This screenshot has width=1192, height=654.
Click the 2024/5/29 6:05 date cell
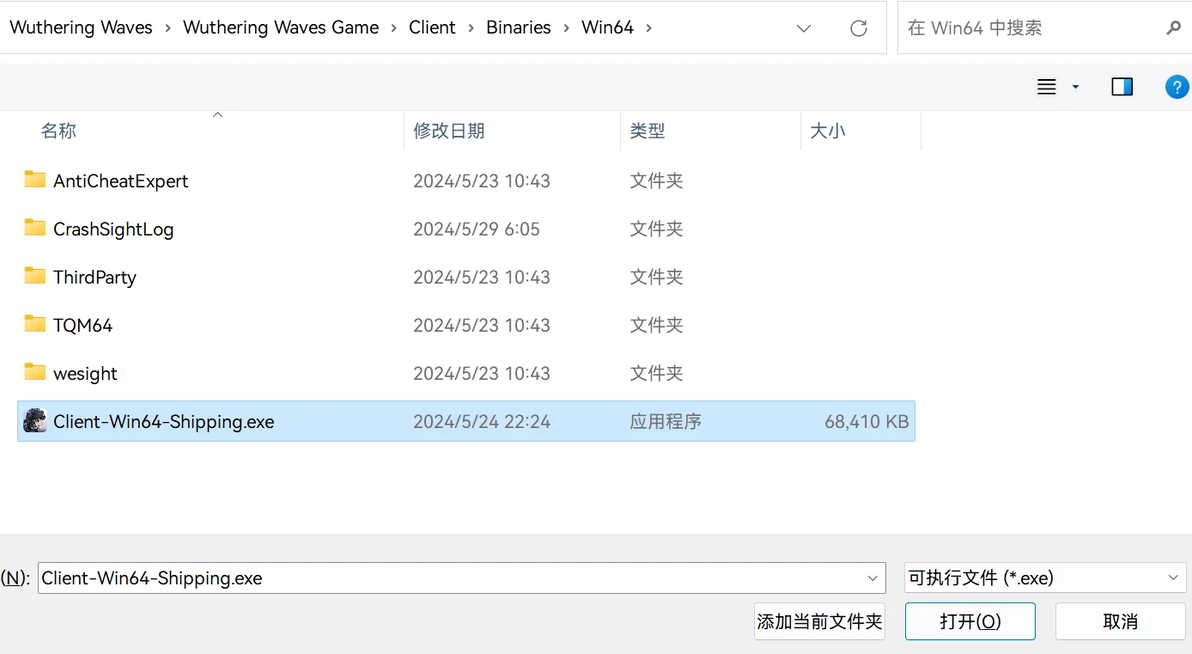pyautogui.click(x=477, y=229)
